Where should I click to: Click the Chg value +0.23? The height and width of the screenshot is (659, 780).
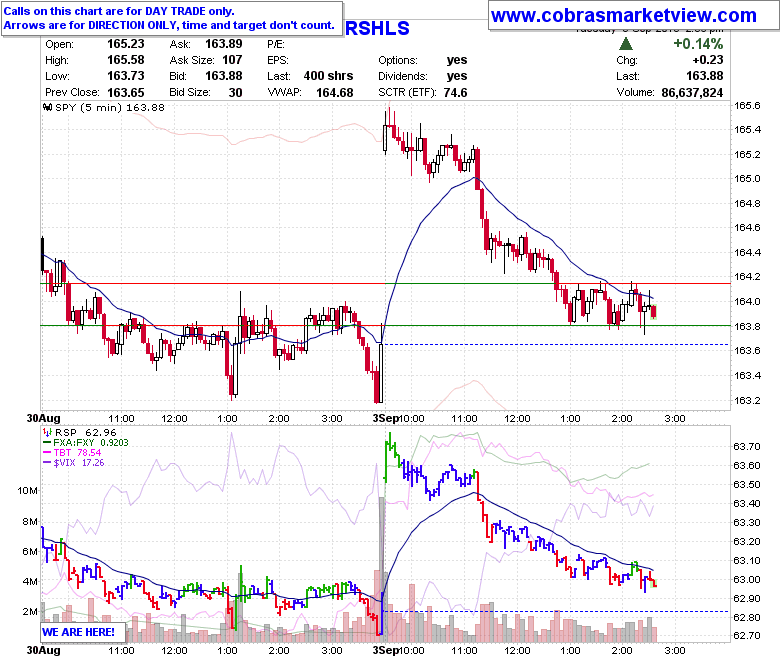pos(707,60)
